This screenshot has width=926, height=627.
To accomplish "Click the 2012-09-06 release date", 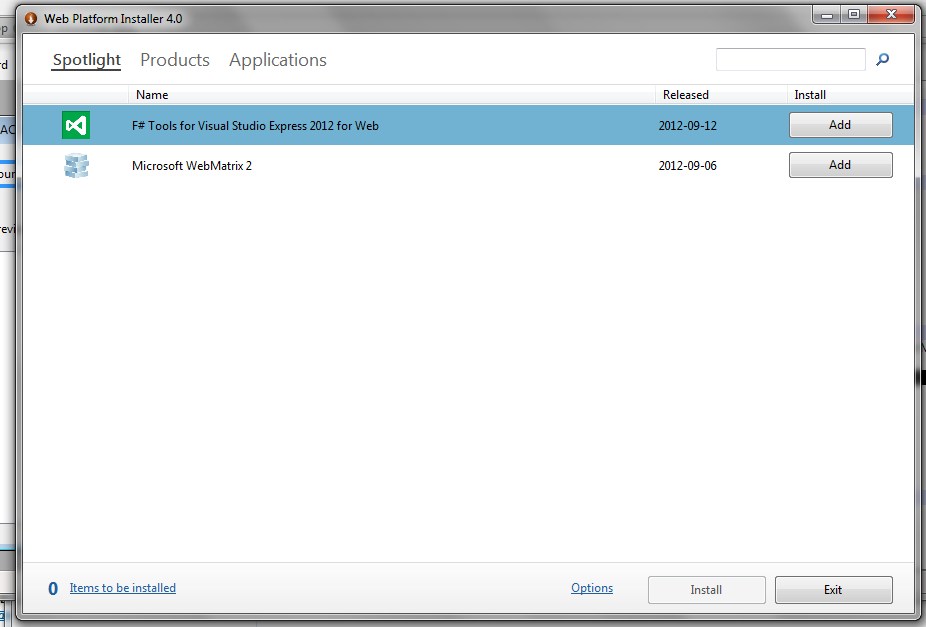I will point(687,166).
